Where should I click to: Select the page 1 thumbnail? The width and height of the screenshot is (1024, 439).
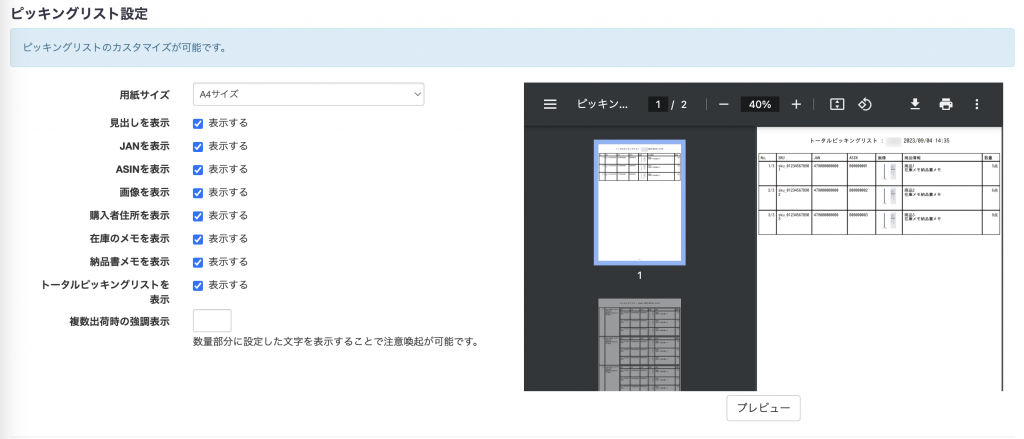(639, 202)
